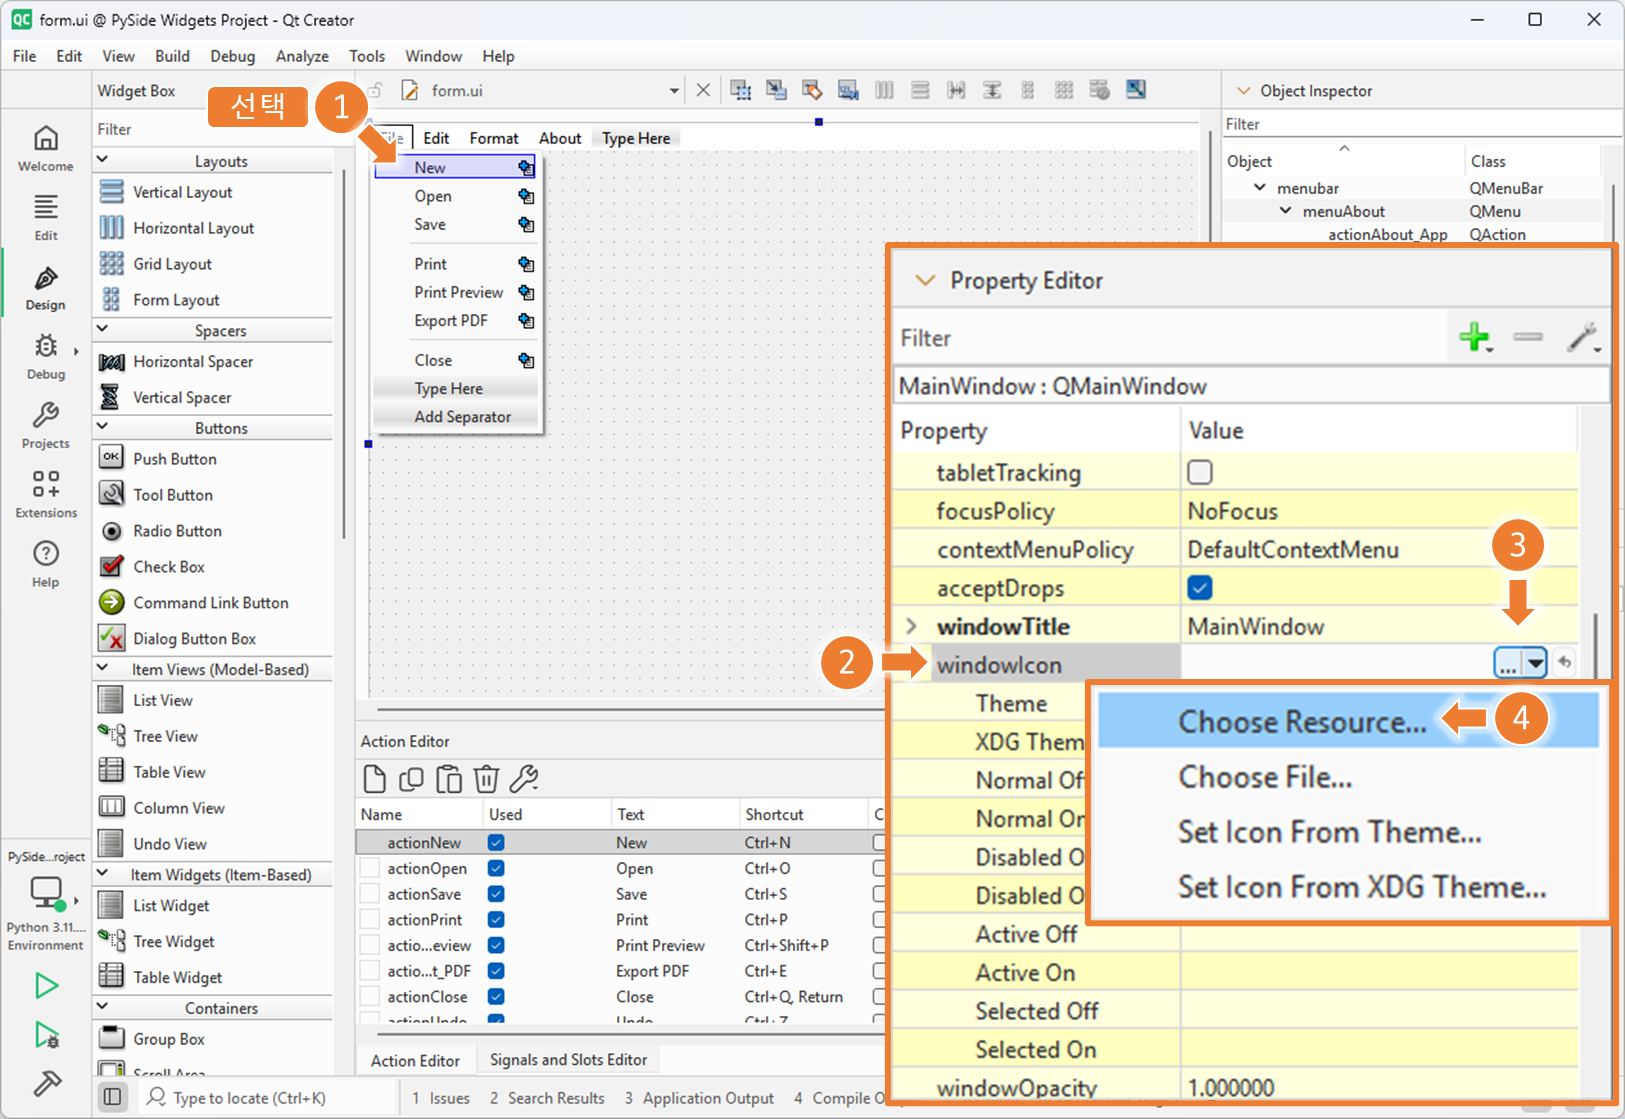Click the Paste action icon in Action Editor
The height and width of the screenshot is (1119, 1625).
coord(449,778)
